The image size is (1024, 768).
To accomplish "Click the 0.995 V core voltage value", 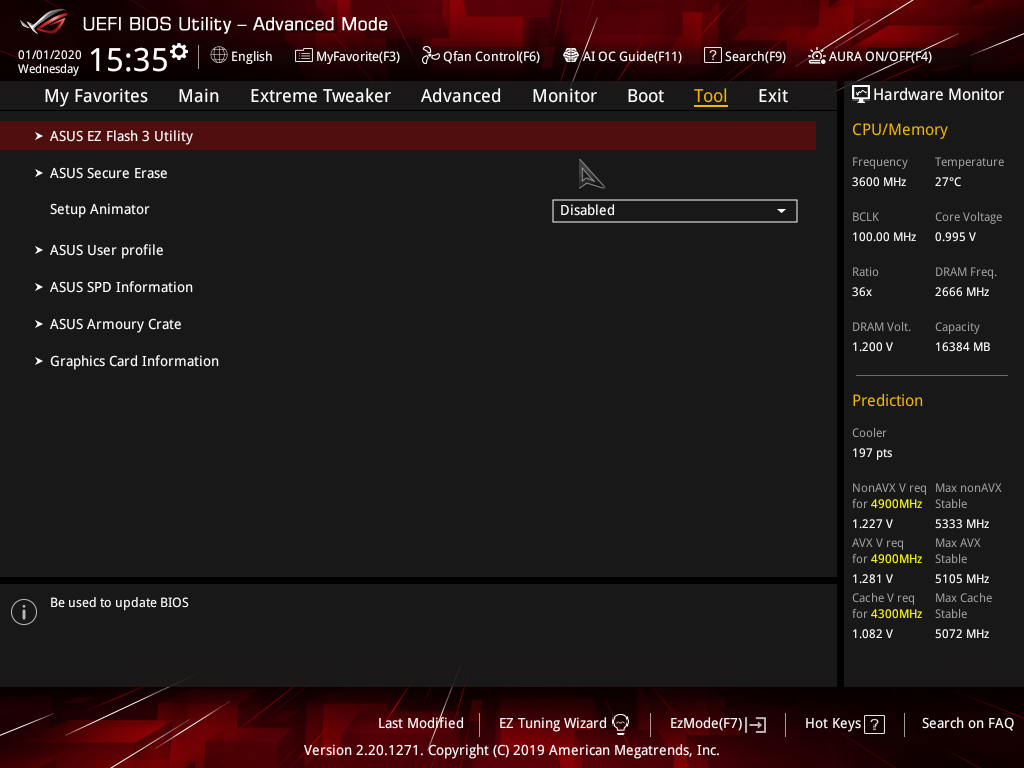I will [x=955, y=237].
